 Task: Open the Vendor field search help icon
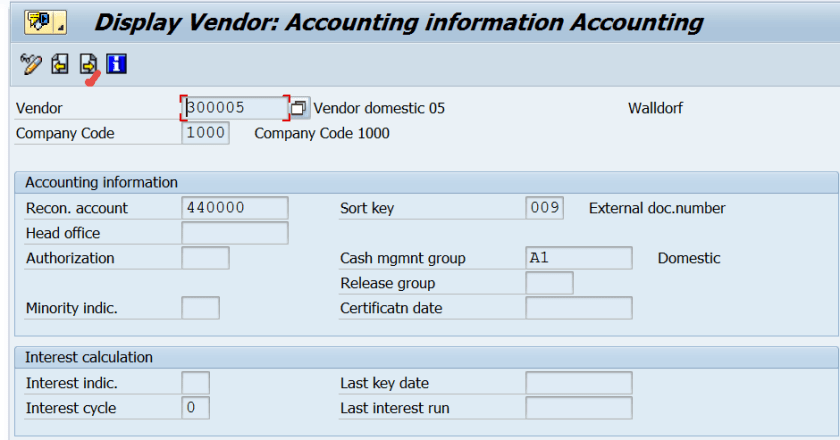(299, 108)
